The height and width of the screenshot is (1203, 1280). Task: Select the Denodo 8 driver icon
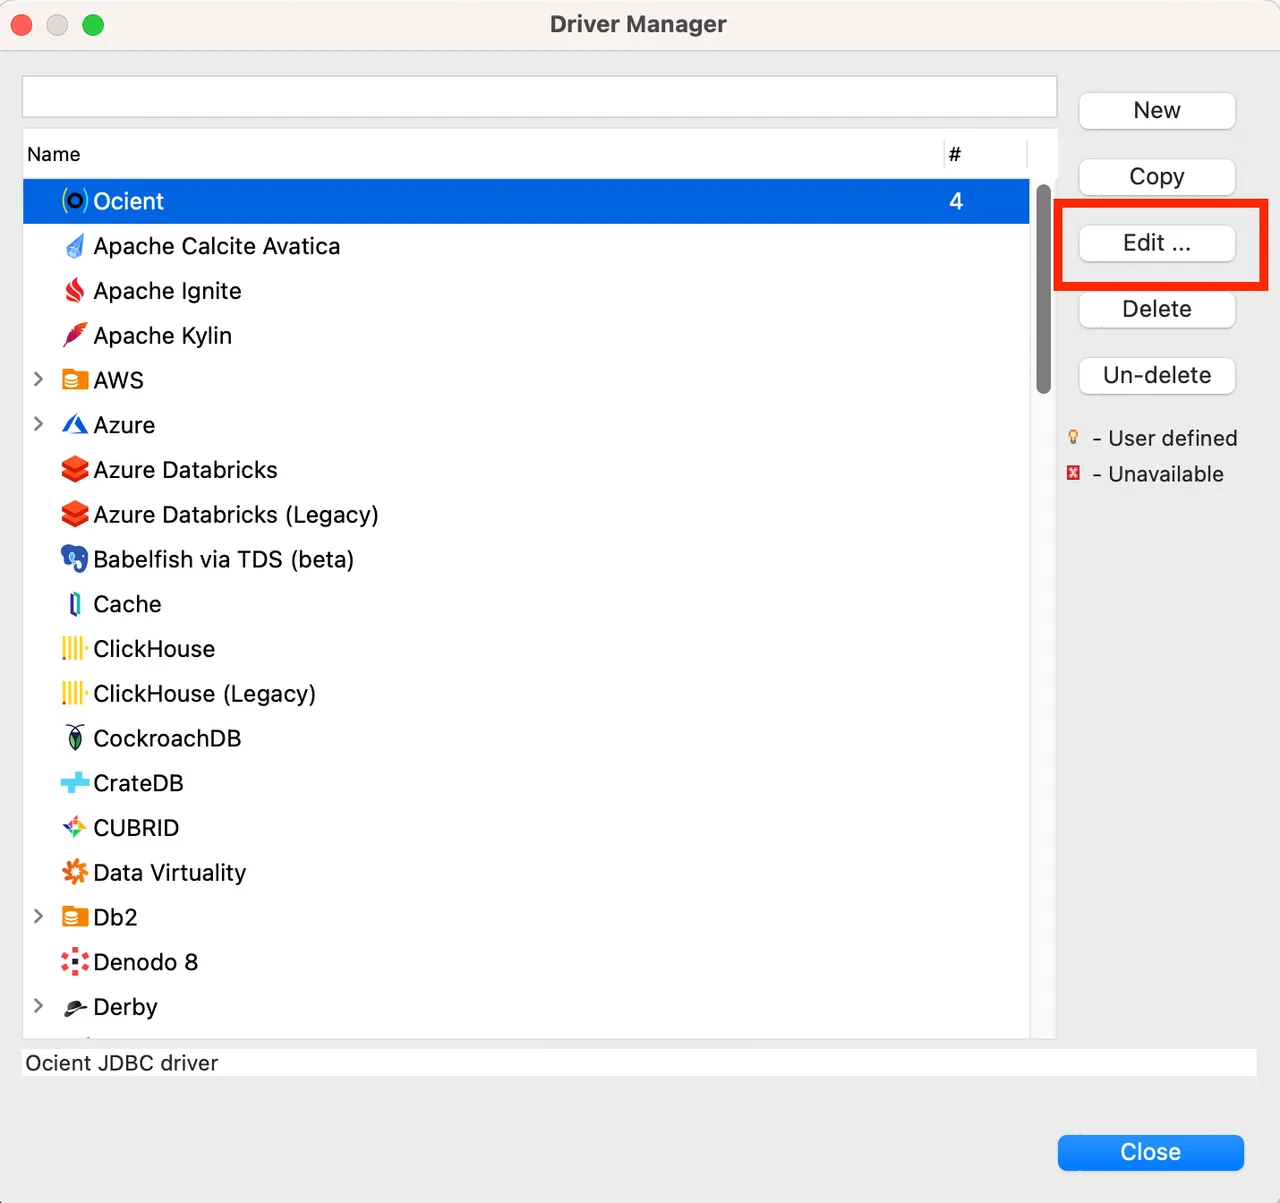pos(74,961)
